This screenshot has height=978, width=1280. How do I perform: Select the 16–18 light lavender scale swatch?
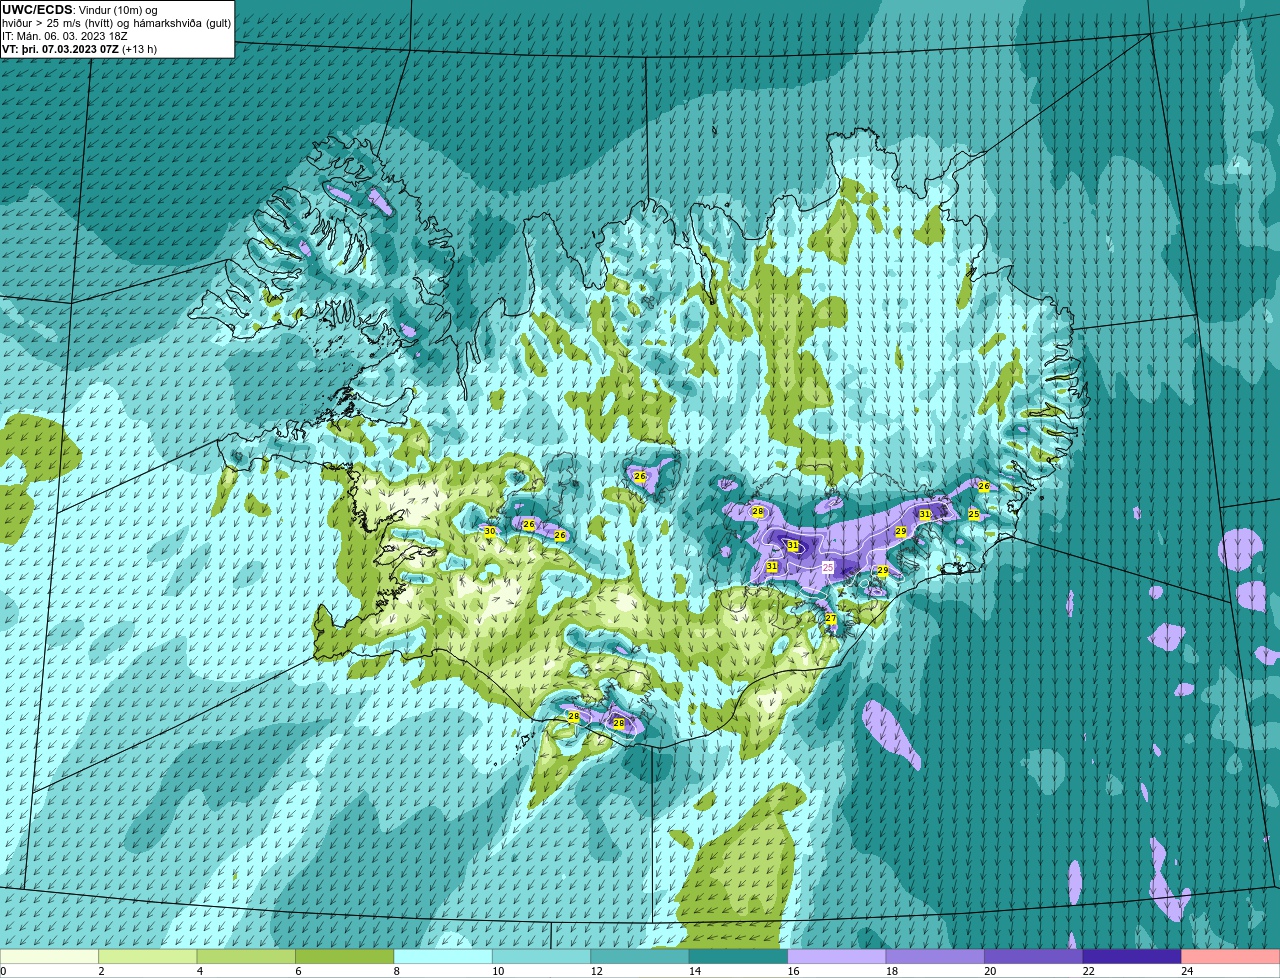point(837,956)
